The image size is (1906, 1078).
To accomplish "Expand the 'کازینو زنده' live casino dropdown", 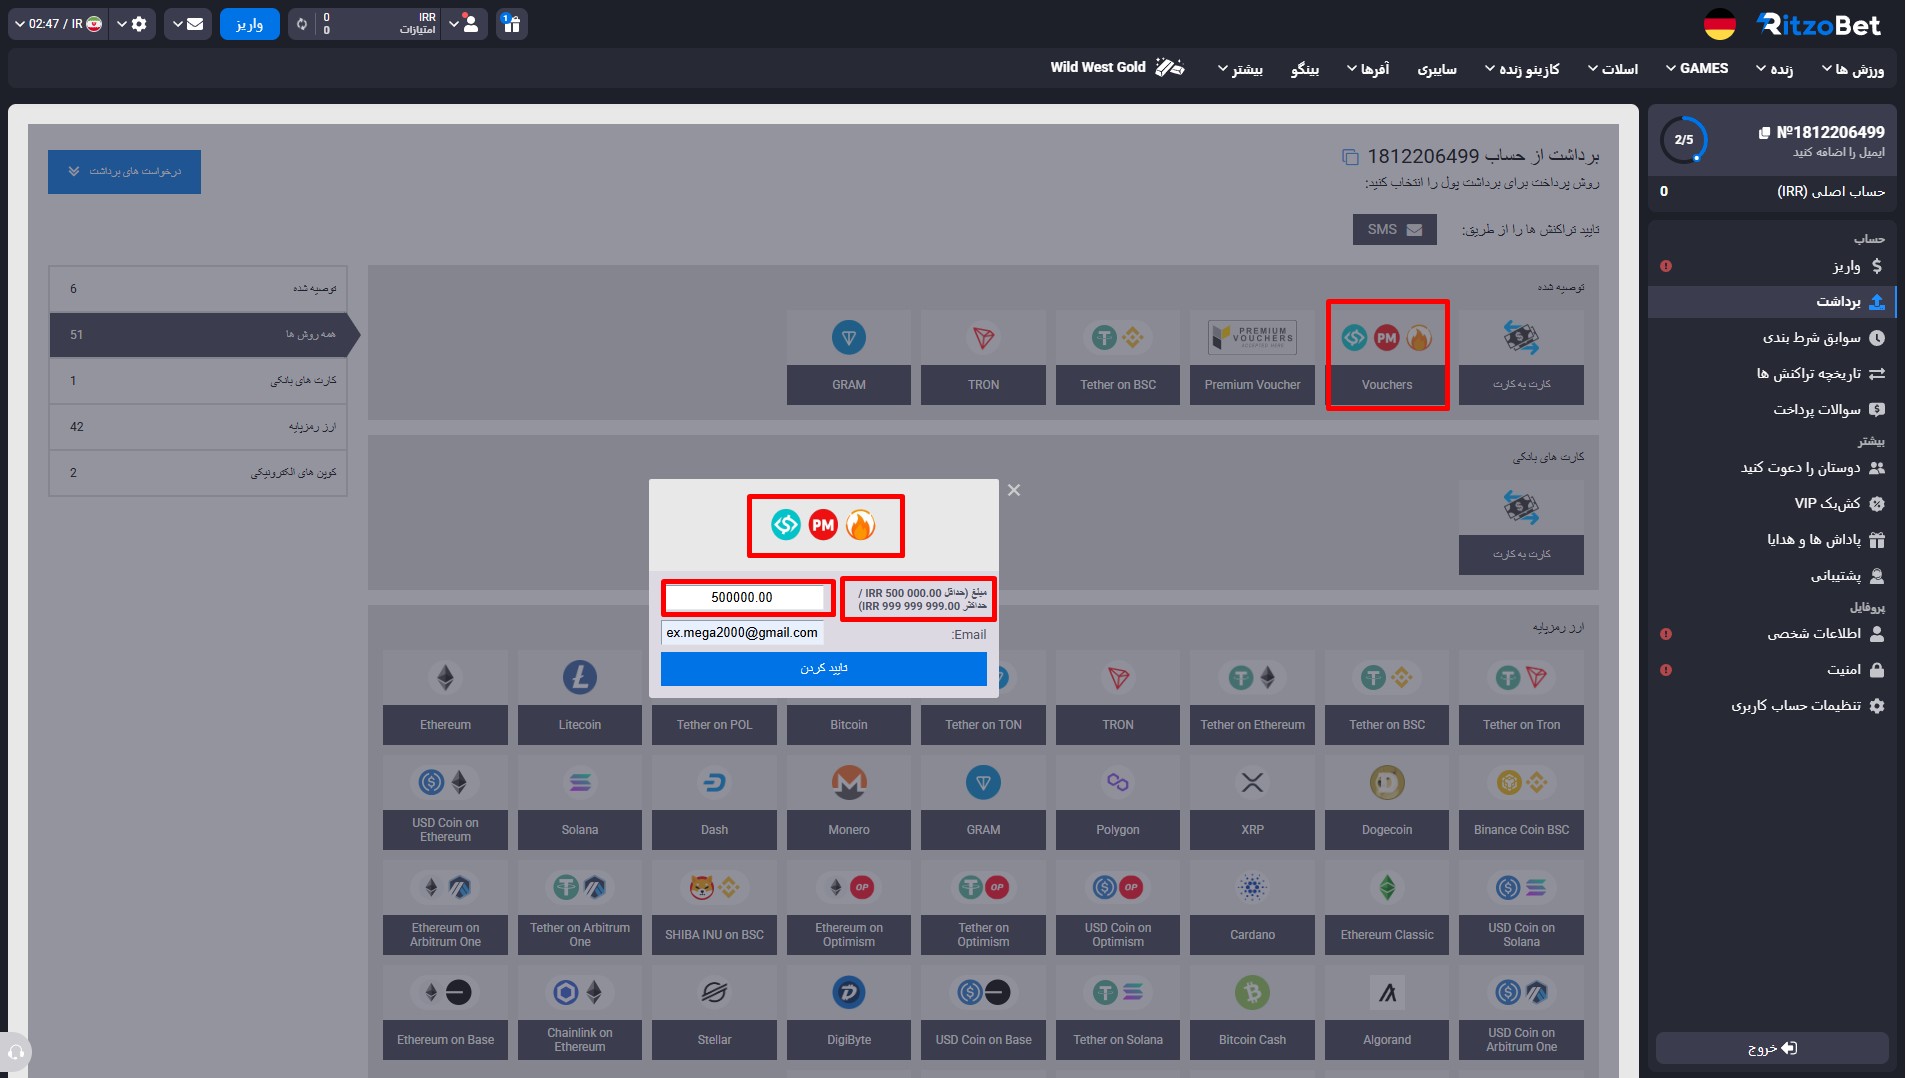I will click(1522, 69).
